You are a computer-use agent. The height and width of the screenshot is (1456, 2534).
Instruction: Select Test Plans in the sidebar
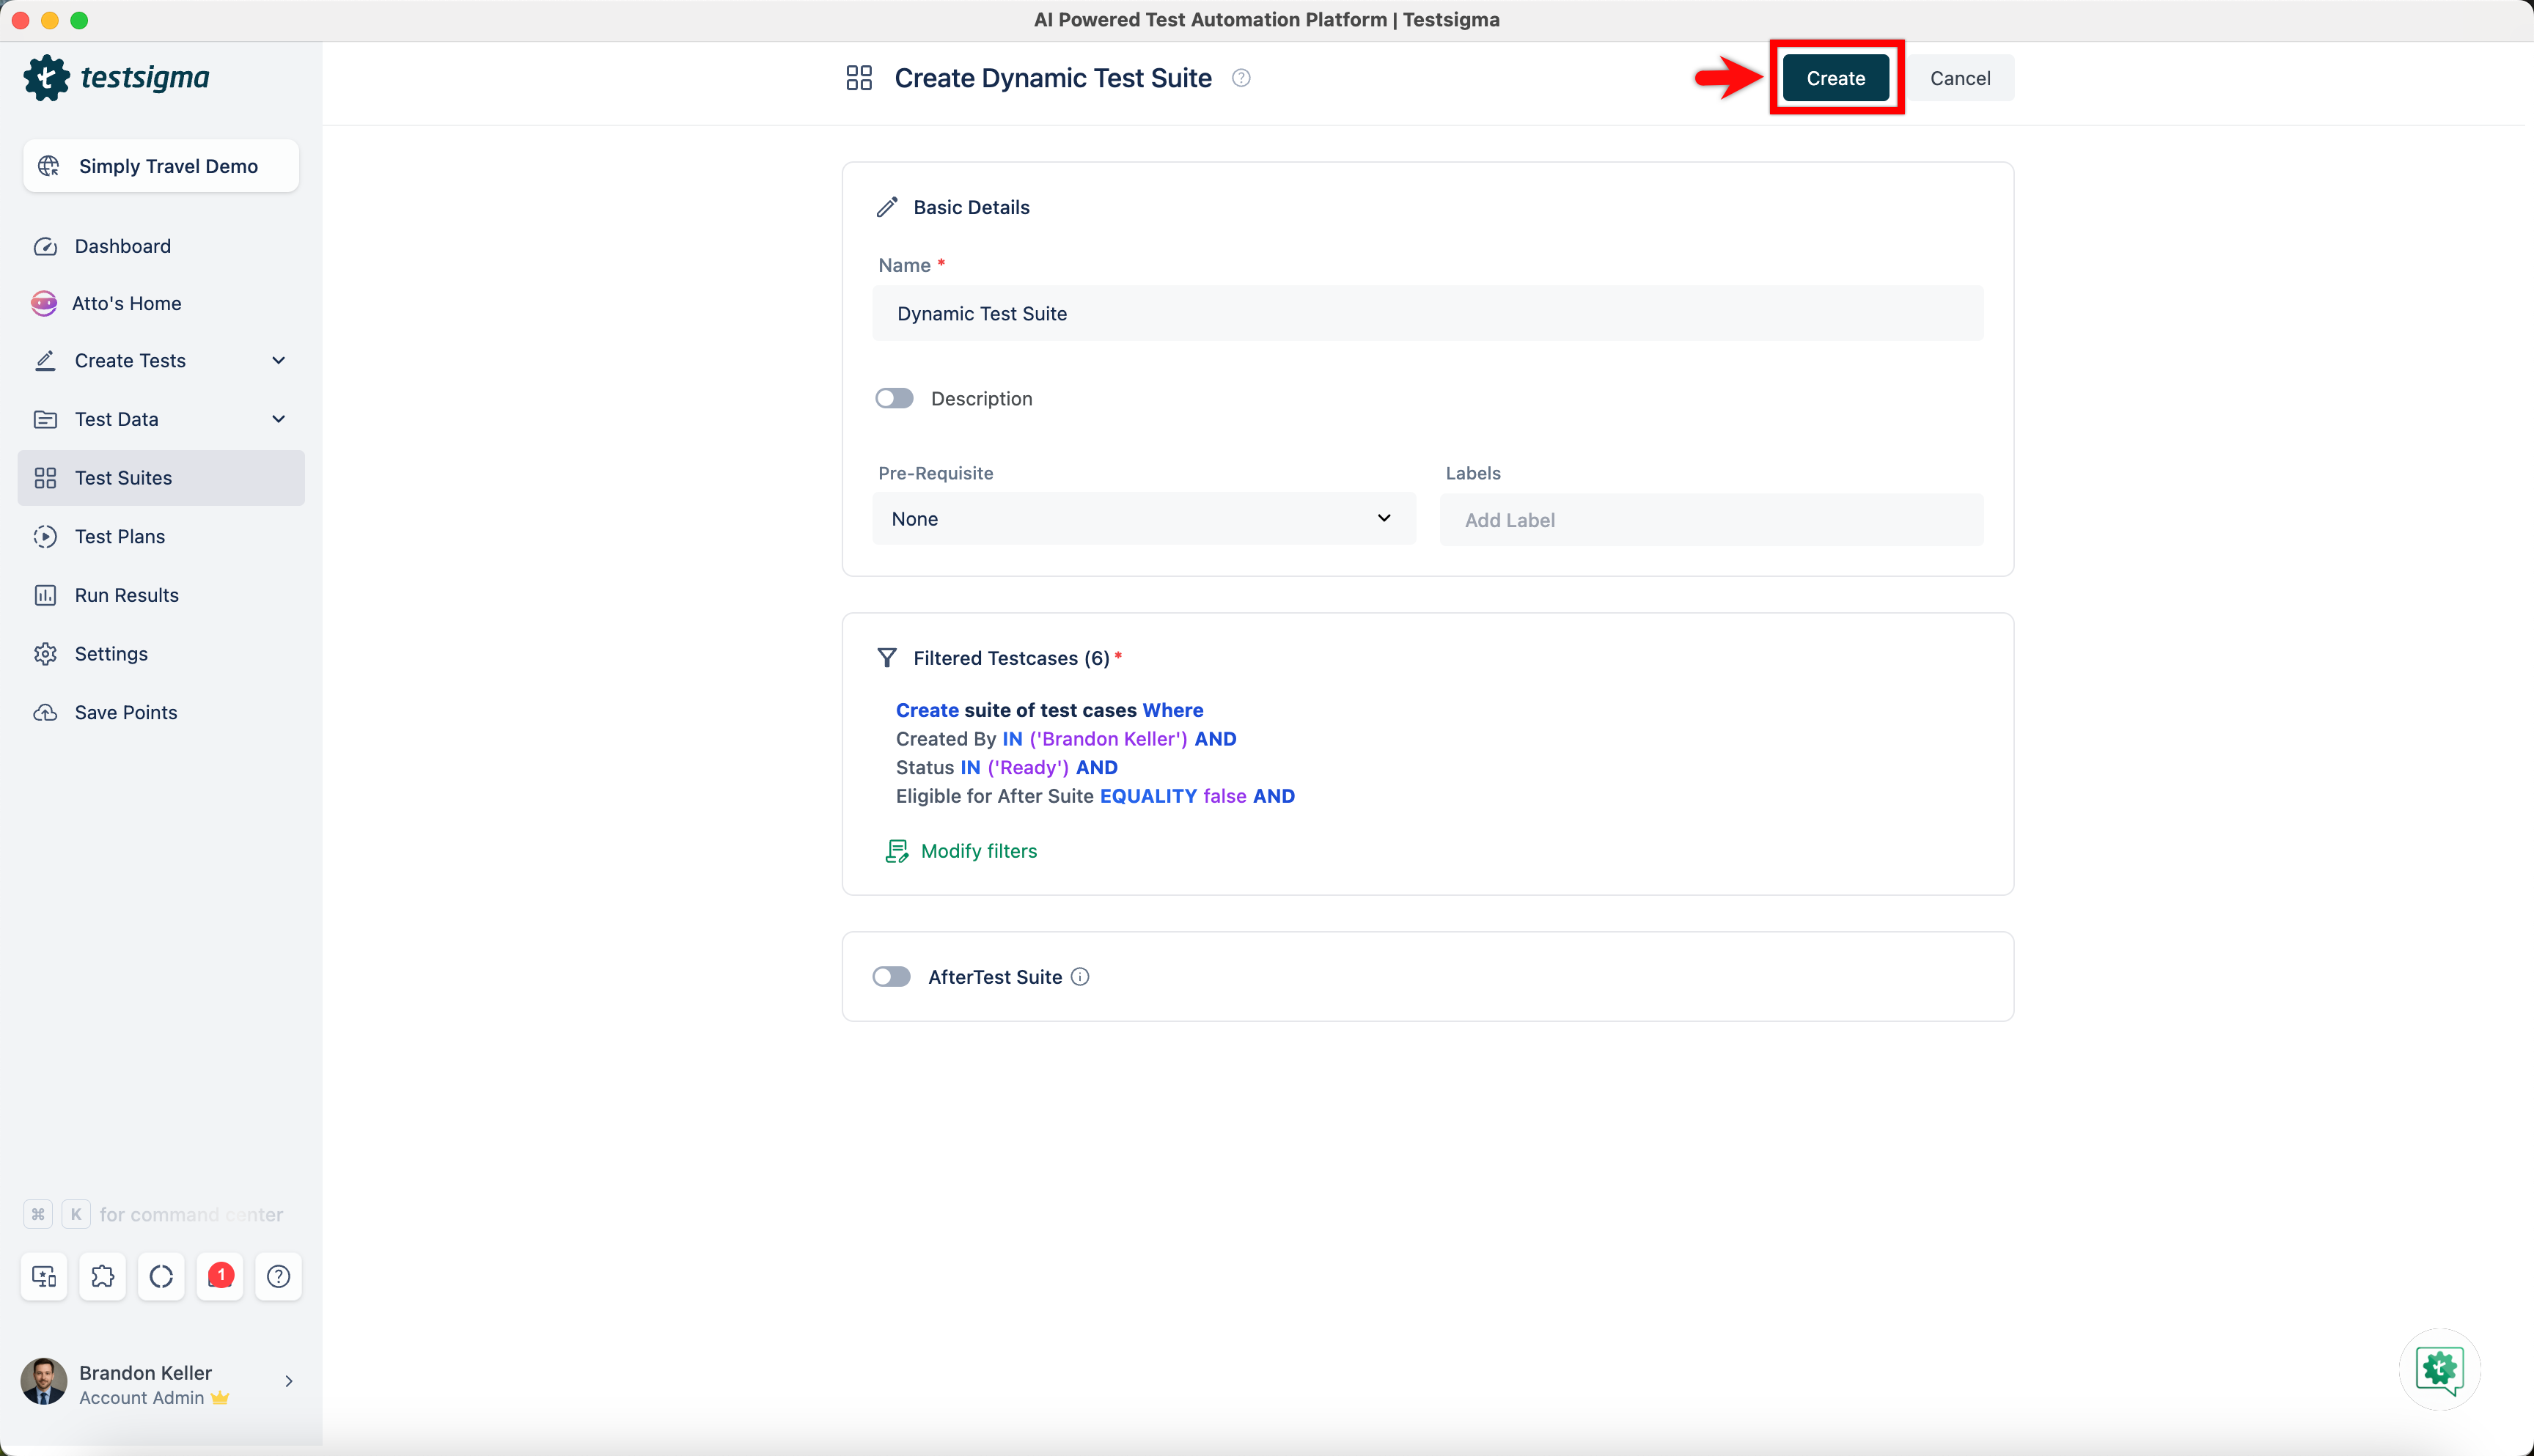coord(119,536)
